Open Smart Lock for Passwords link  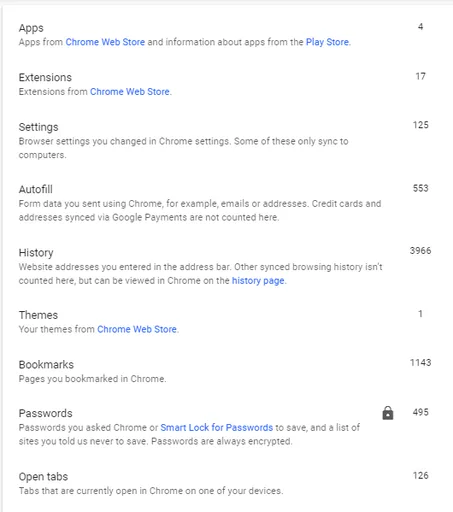click(217, 428)
